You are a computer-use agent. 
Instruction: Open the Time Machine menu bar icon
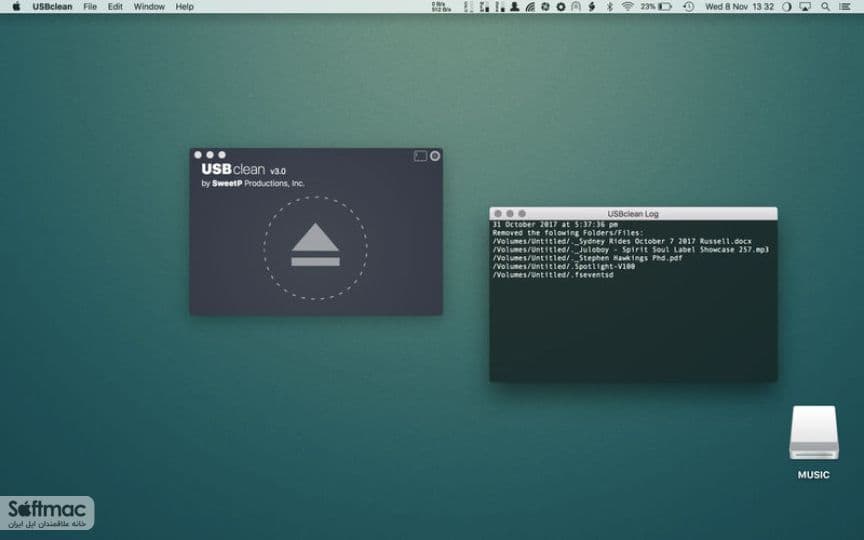click(x=689, y=7)
